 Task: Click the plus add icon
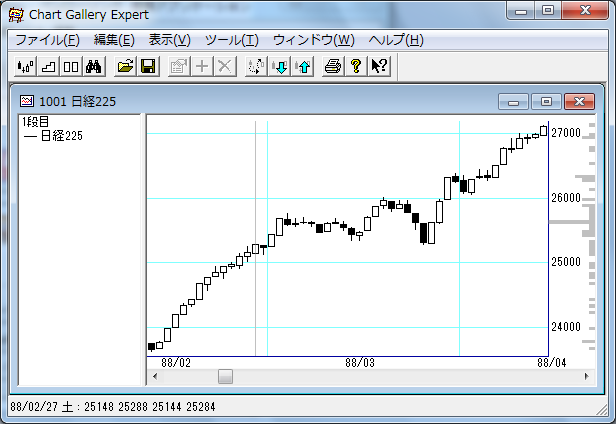202,66
